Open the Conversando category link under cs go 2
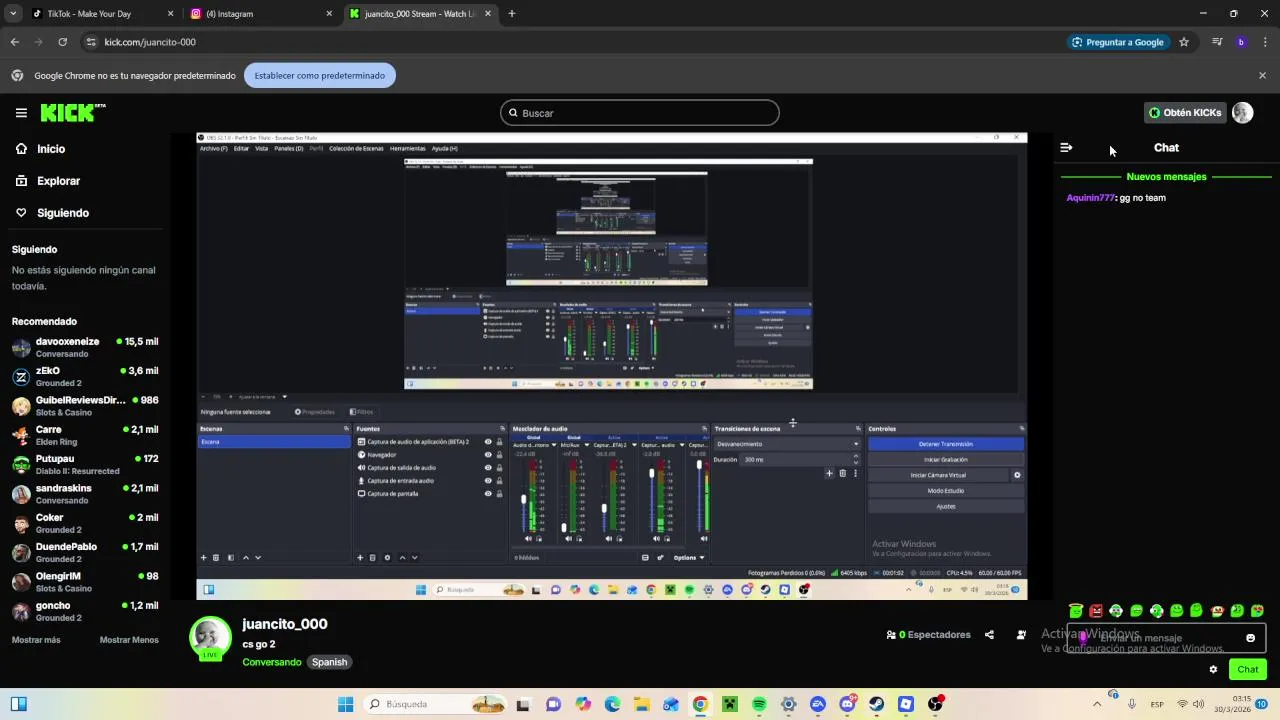 pyautogui.click(x=271, y=662)
